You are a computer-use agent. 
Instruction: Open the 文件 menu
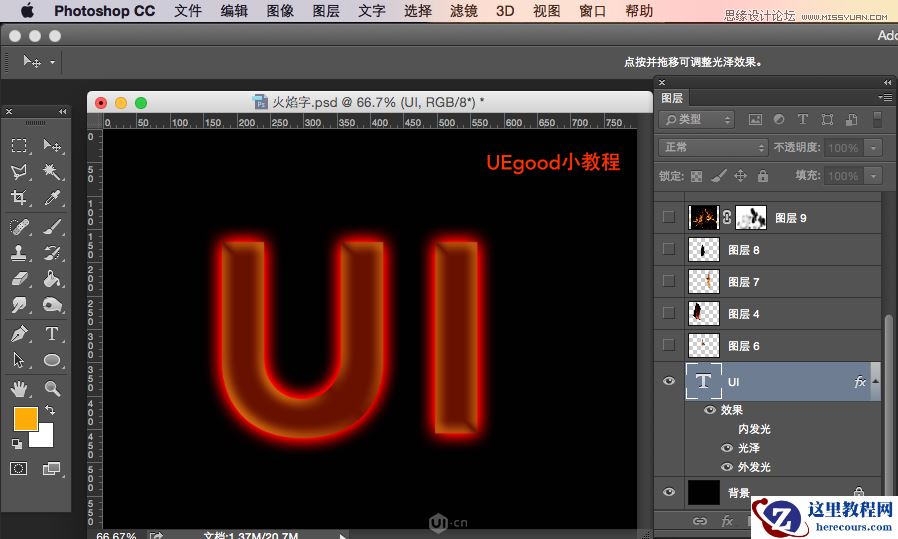[x=188, y=11]
